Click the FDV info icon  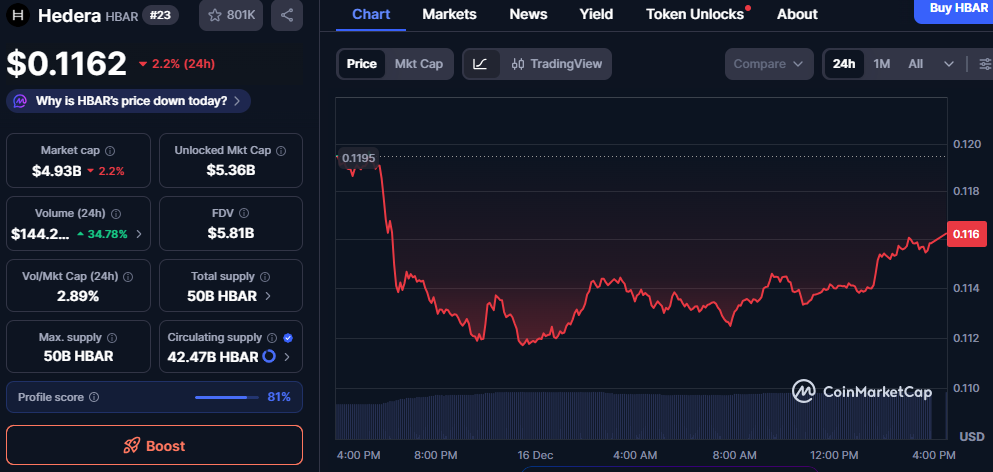[245, 213]
